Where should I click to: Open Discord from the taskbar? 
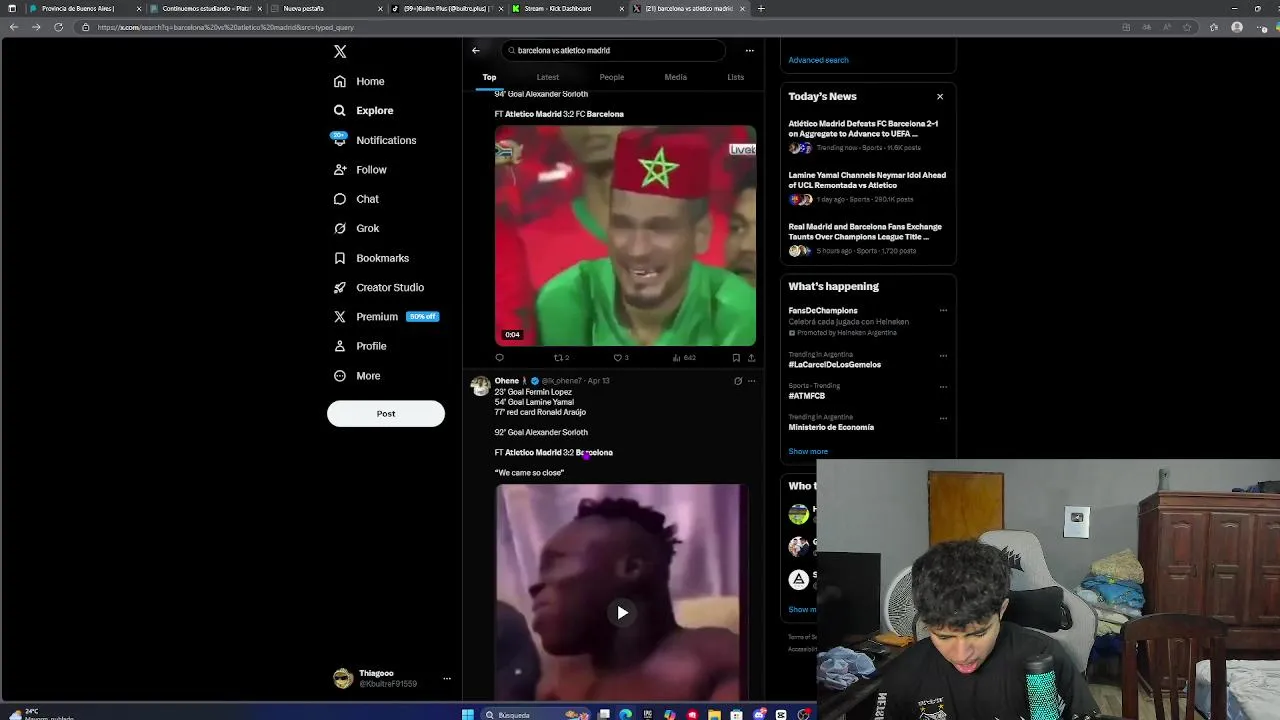[x=759, y=714]
